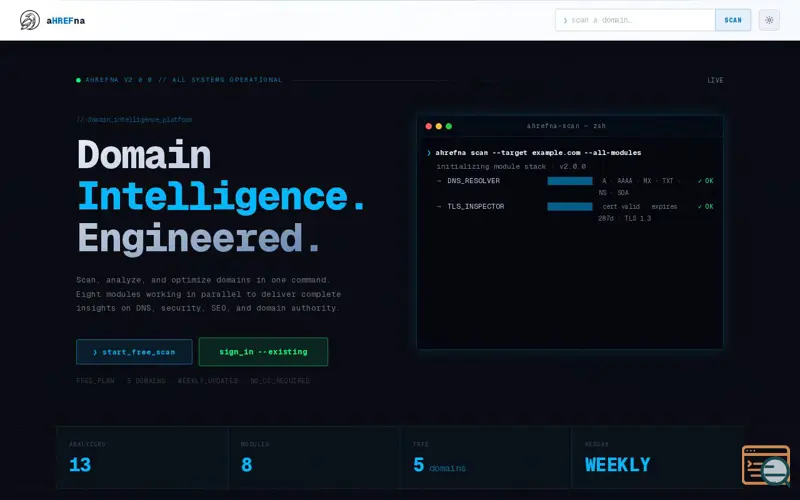800x500 pixels.
Task: Click the green status dot indicator
Action: 78,80
